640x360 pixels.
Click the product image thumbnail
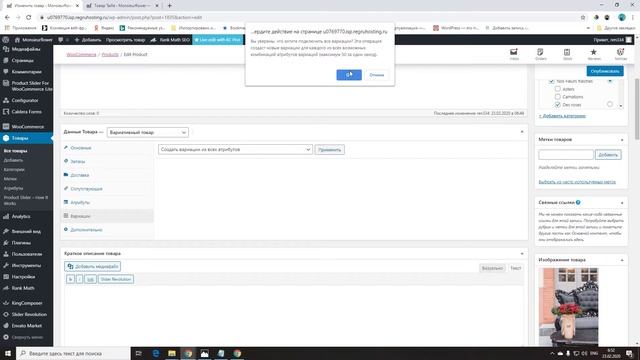568,307
